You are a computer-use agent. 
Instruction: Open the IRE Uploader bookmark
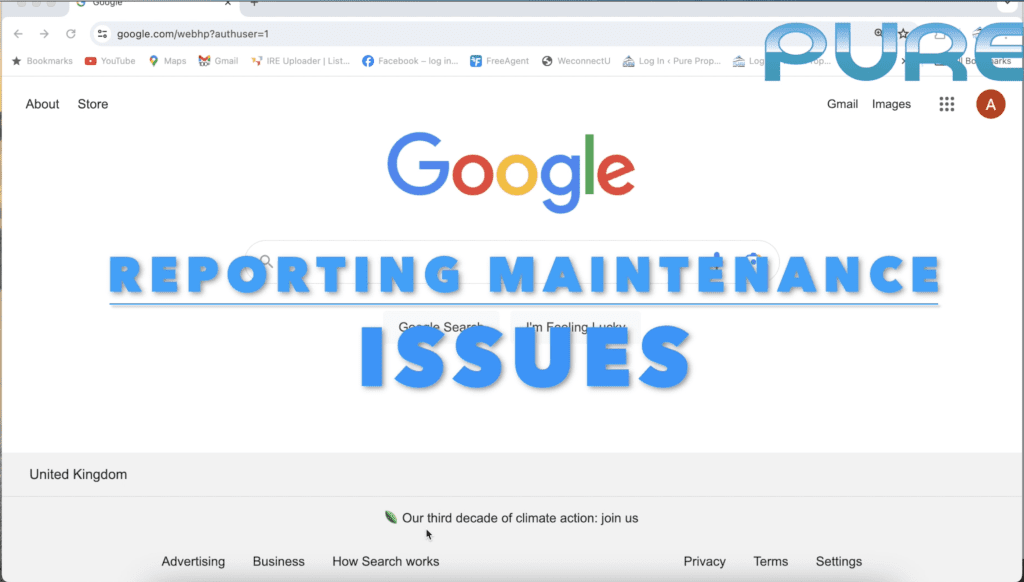click(x=300, y=61)
